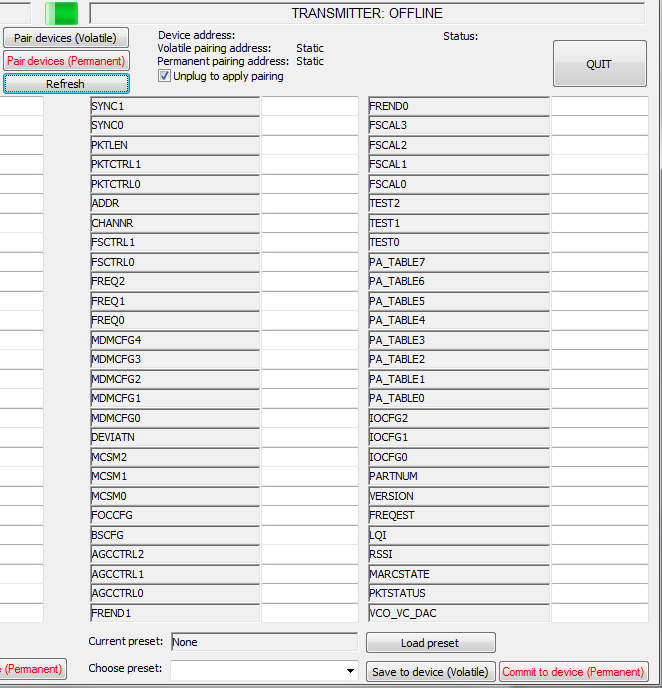The image size is (662, 688).
Task: Select the FSCTRL0 register label
Action: coord(175,262)
